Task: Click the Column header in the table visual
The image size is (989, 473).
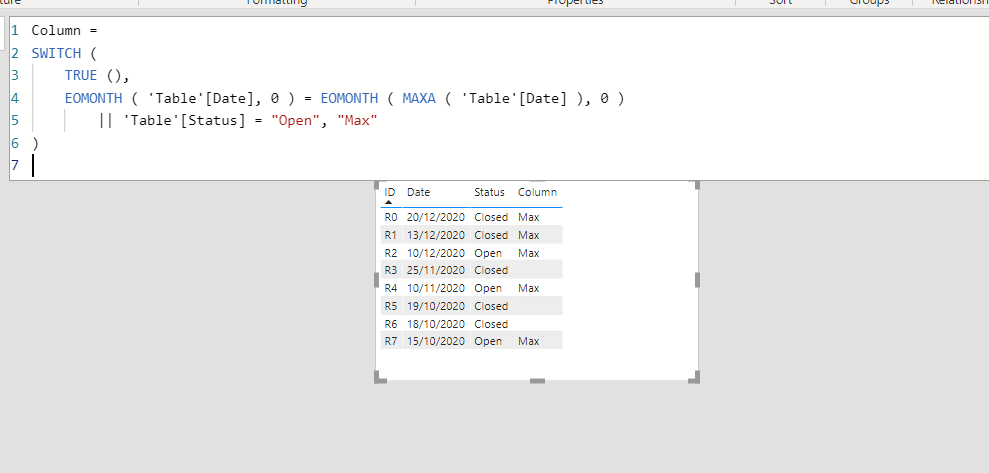Action: tap(537, 192)
